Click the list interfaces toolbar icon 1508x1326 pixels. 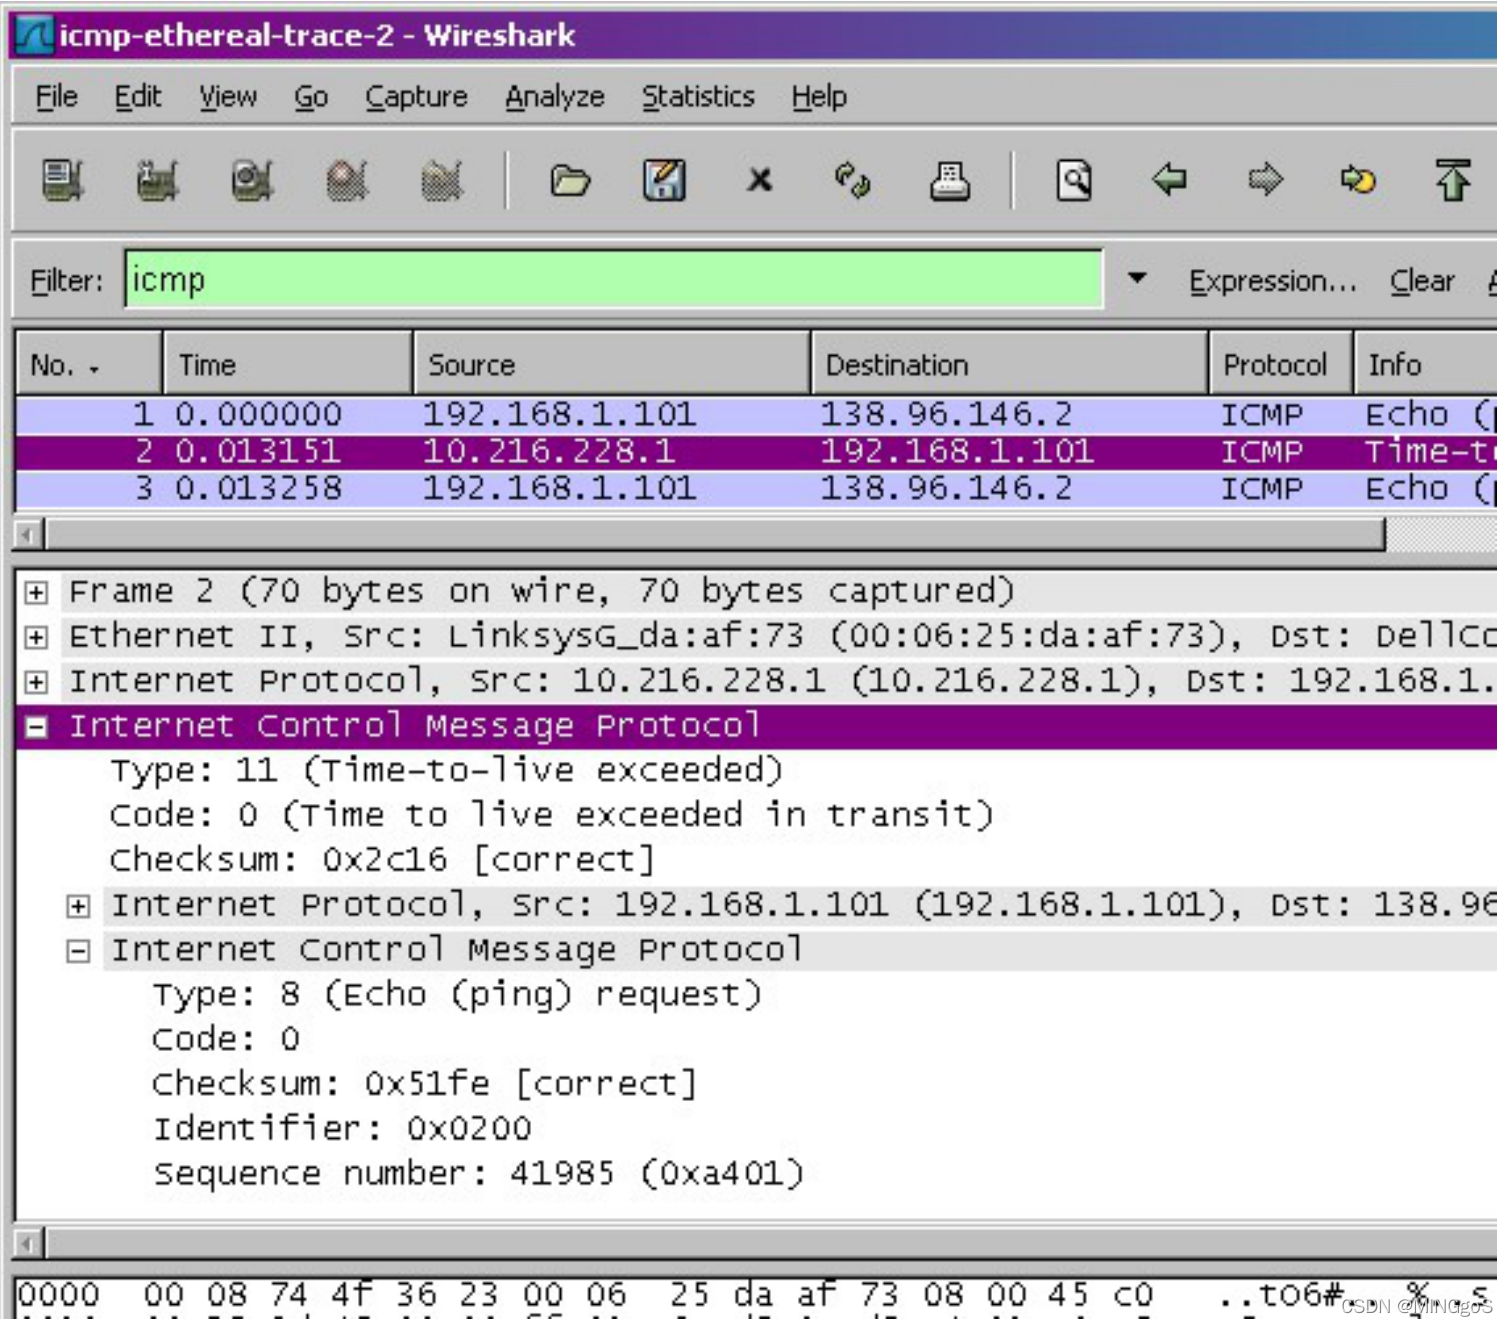click(x=63, y=181)
